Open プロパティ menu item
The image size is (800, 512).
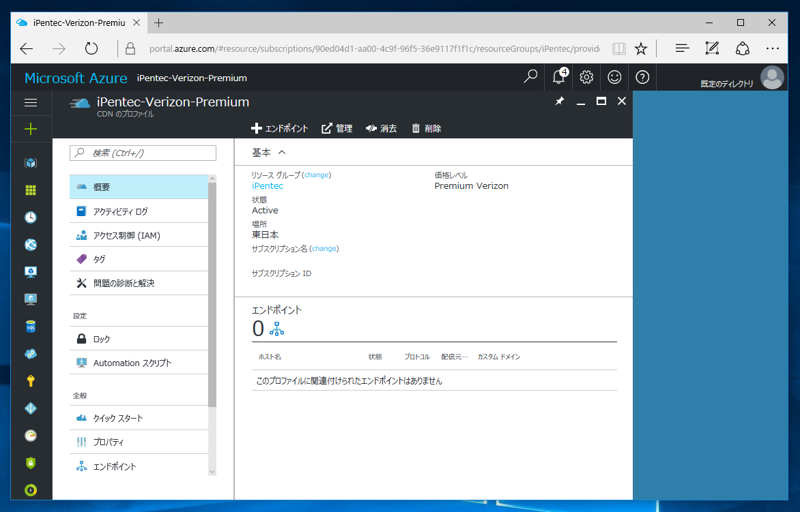point(139,442)
